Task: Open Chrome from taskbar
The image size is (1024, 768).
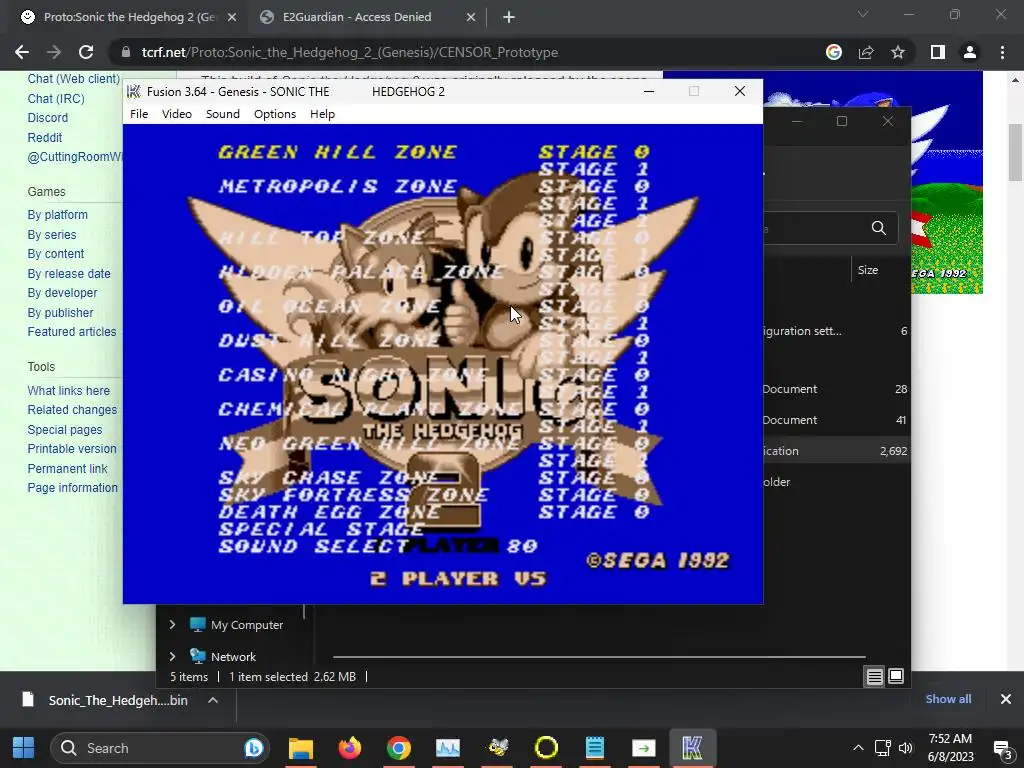Action: [x=398, y=748]
